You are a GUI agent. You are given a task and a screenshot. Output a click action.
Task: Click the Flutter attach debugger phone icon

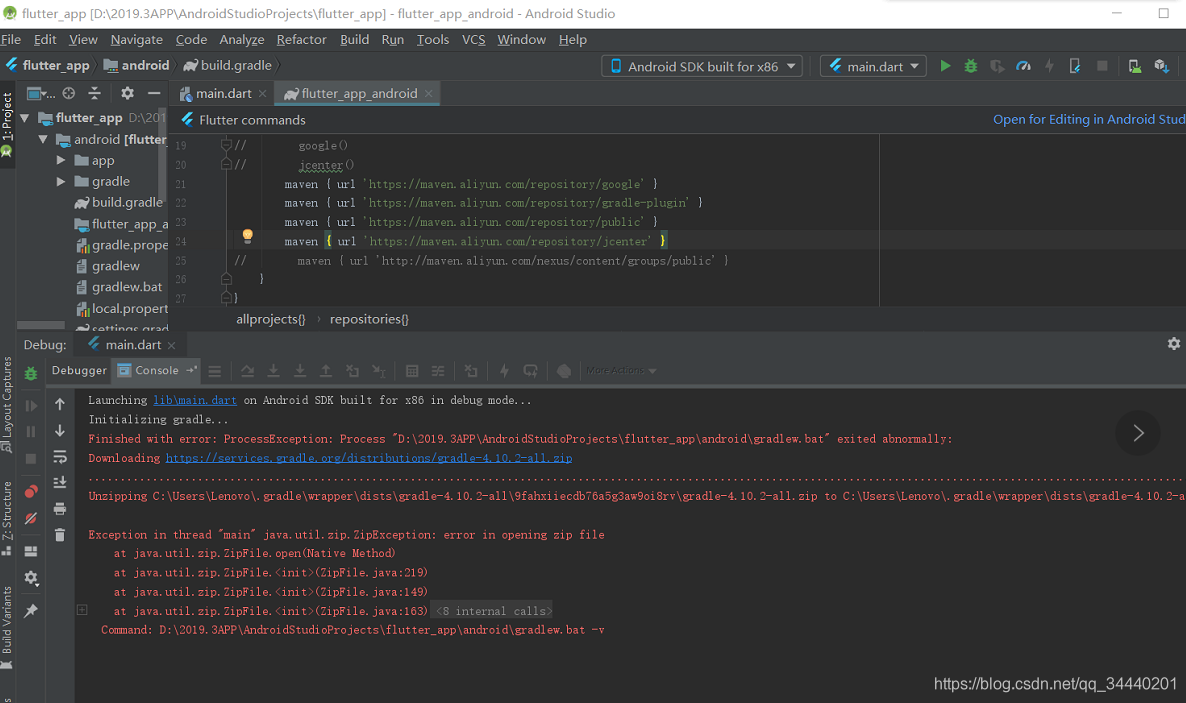pyautogui.click(x=1075, y=66)
